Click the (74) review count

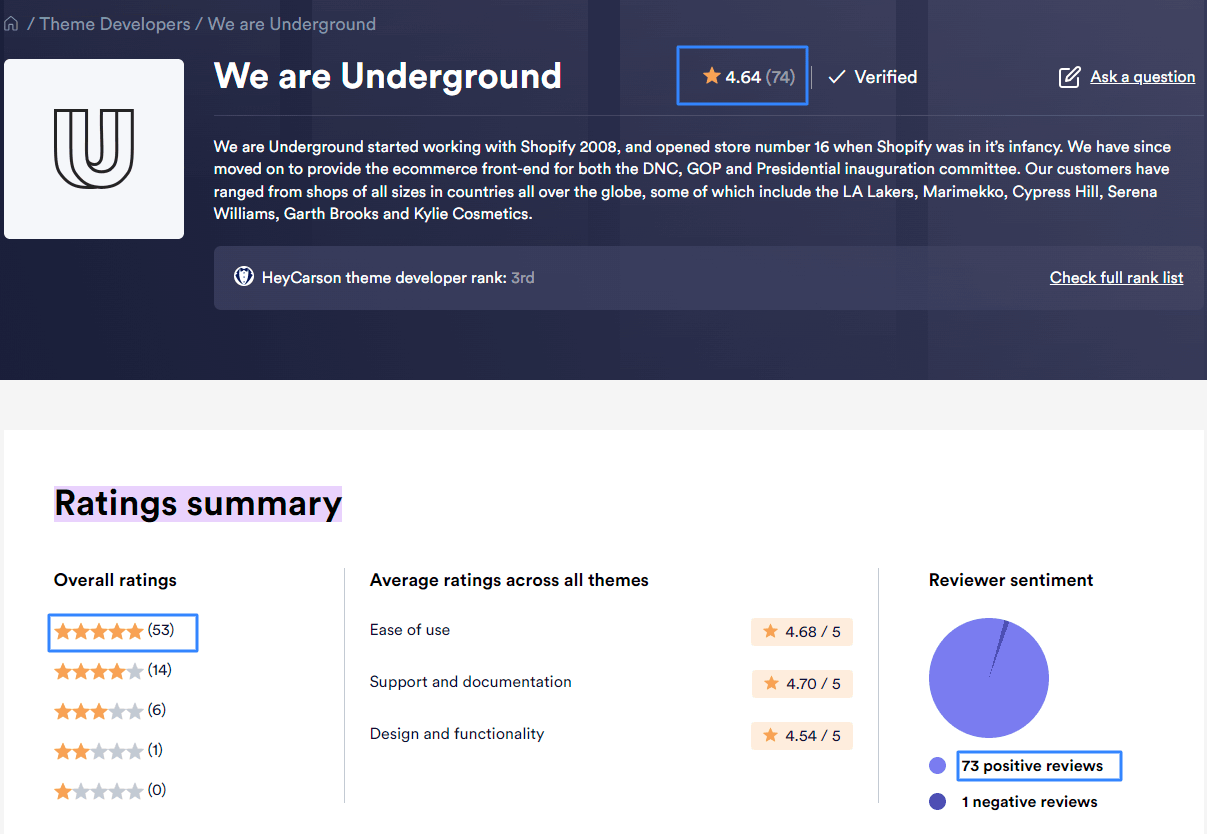[780, 77]
